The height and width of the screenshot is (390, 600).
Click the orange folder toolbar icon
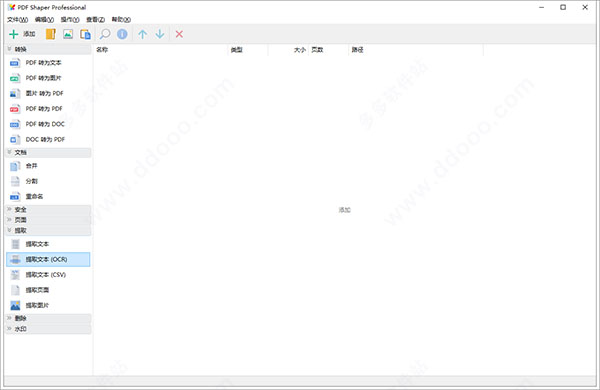point(51,34)
